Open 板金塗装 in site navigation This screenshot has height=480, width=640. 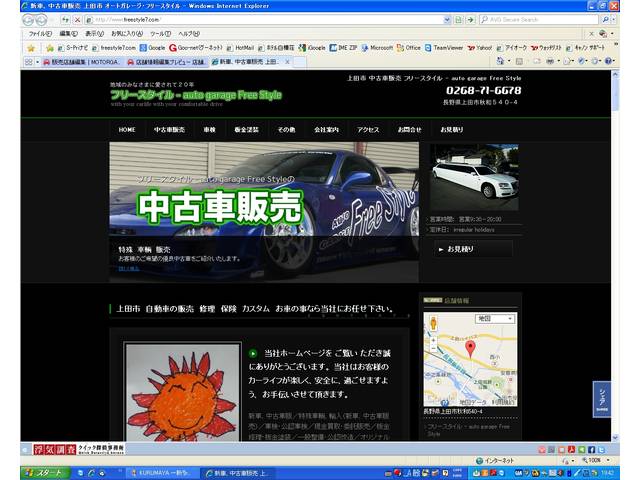point(247,130)
